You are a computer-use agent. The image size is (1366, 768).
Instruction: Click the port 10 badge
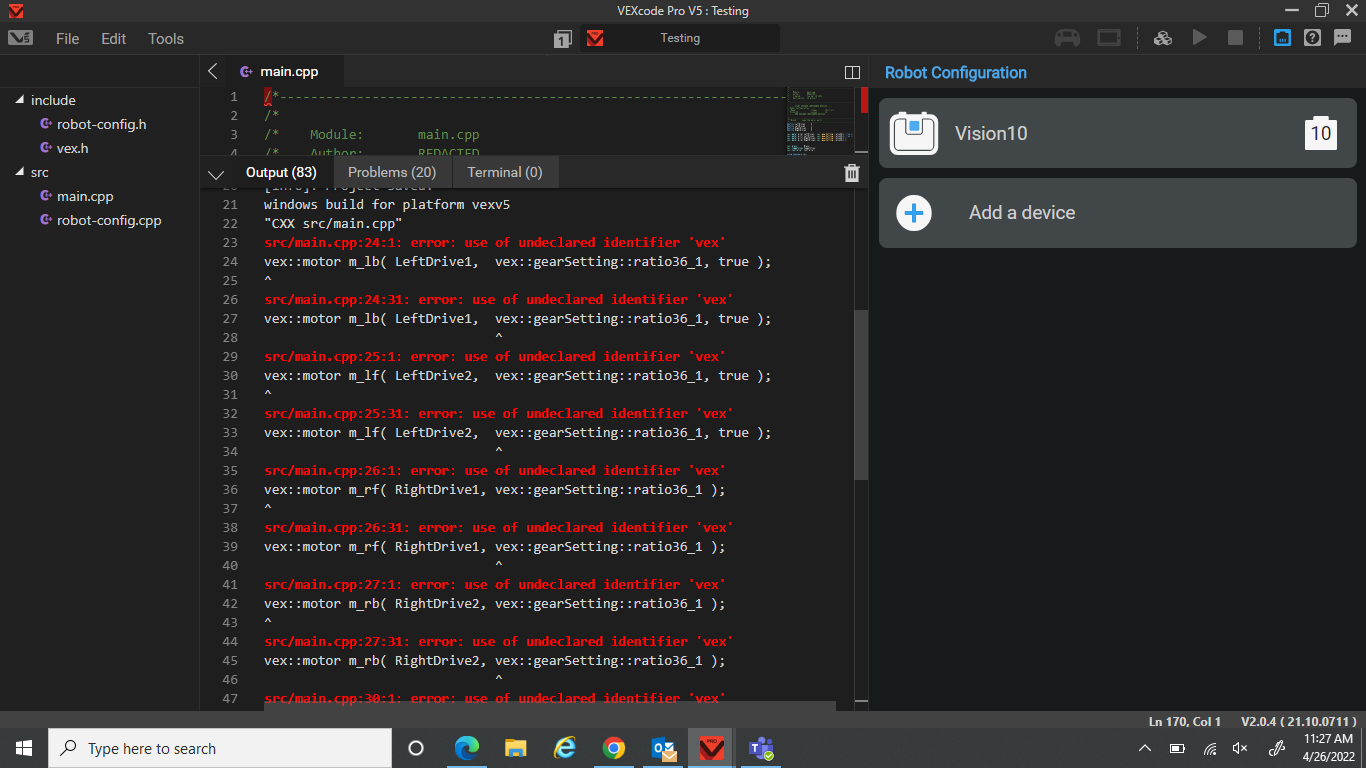click(1321, 133)
